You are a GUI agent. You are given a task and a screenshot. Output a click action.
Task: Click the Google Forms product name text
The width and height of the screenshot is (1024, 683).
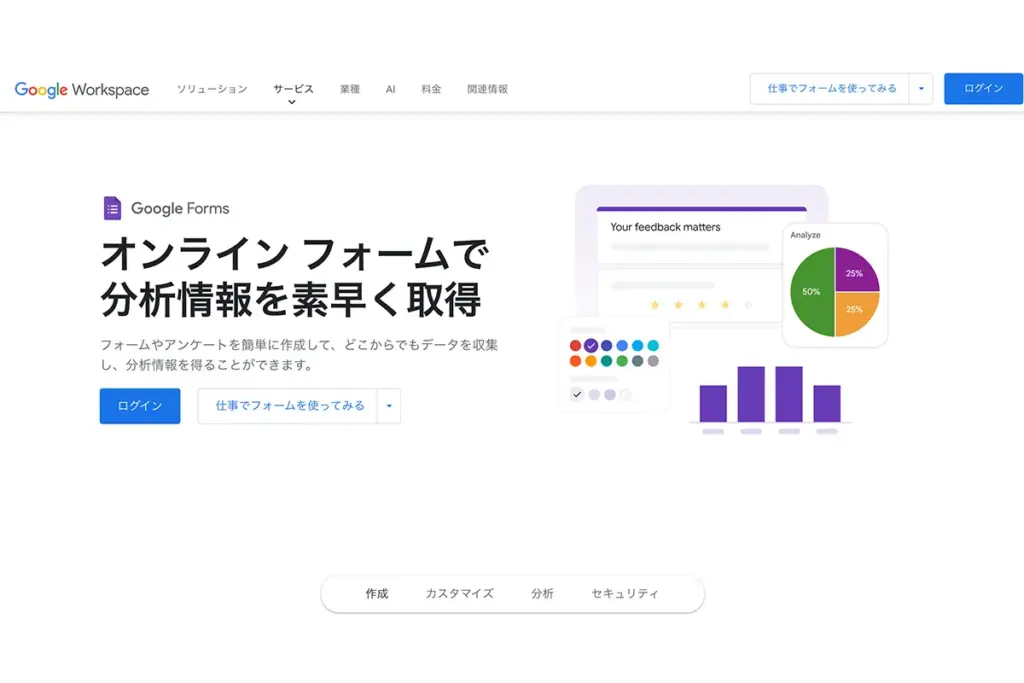pyautogui.click(x=180, y=208)
